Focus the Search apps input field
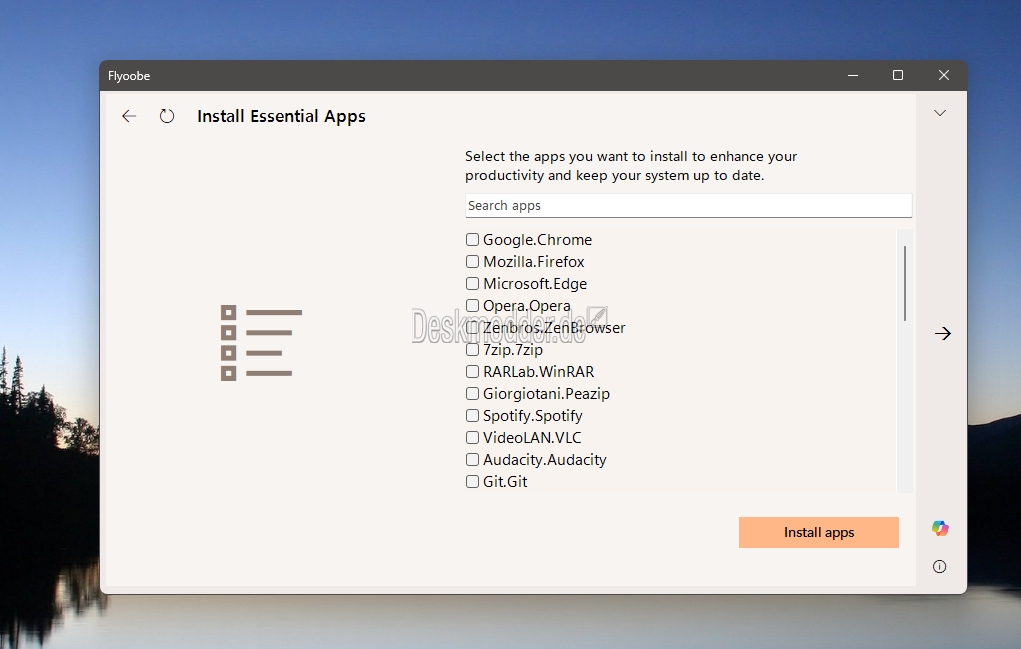 click(688, 206)
